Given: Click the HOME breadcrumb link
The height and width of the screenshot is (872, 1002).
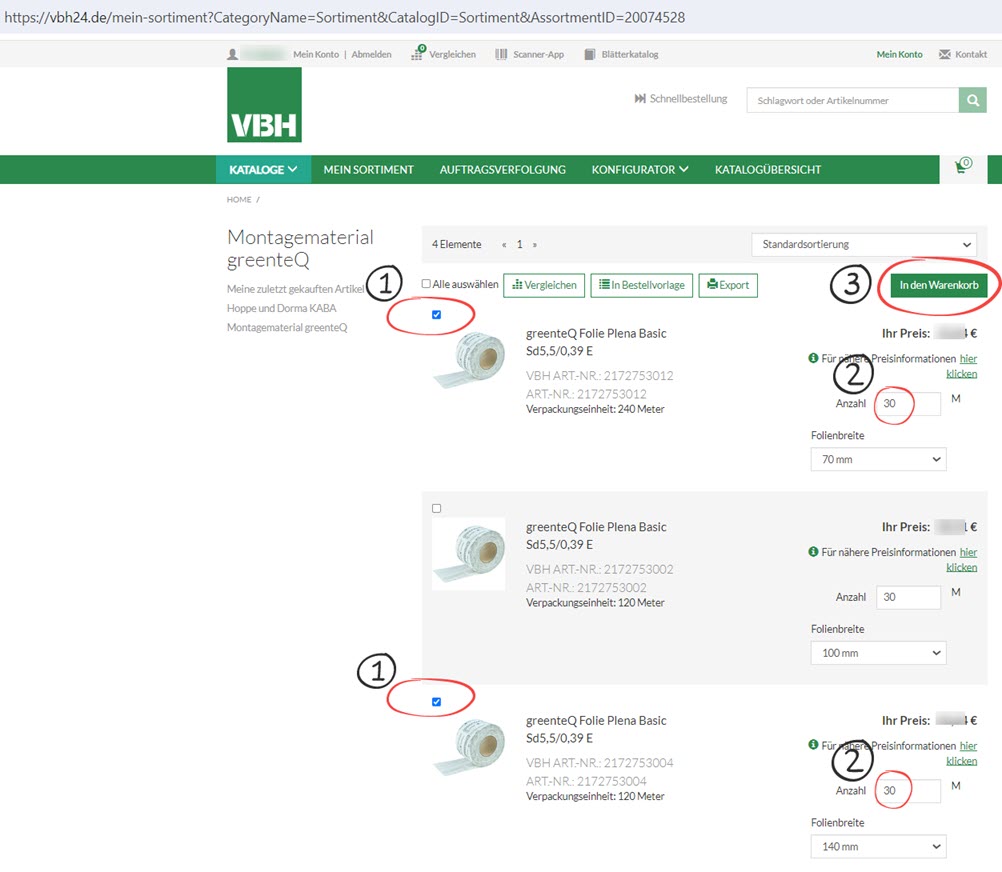Looking at the screenshot, I should (x=239, y=199).
